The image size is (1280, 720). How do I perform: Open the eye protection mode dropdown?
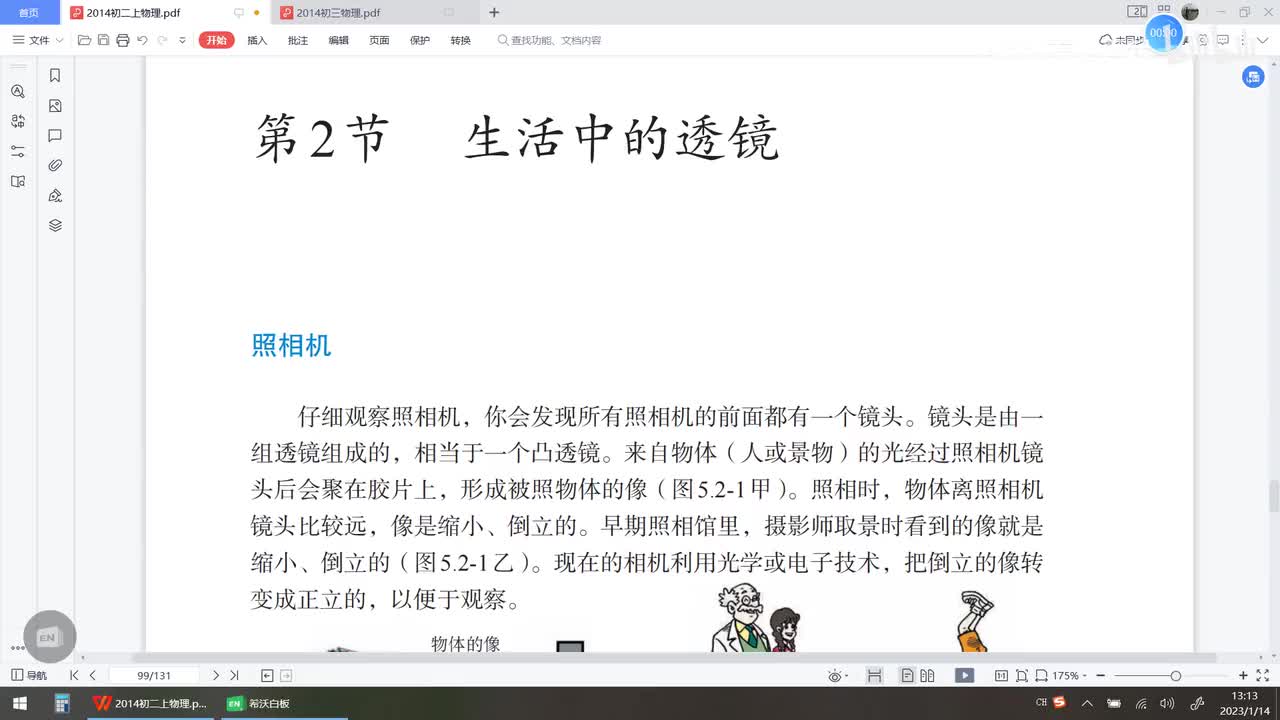click(837, 676)
